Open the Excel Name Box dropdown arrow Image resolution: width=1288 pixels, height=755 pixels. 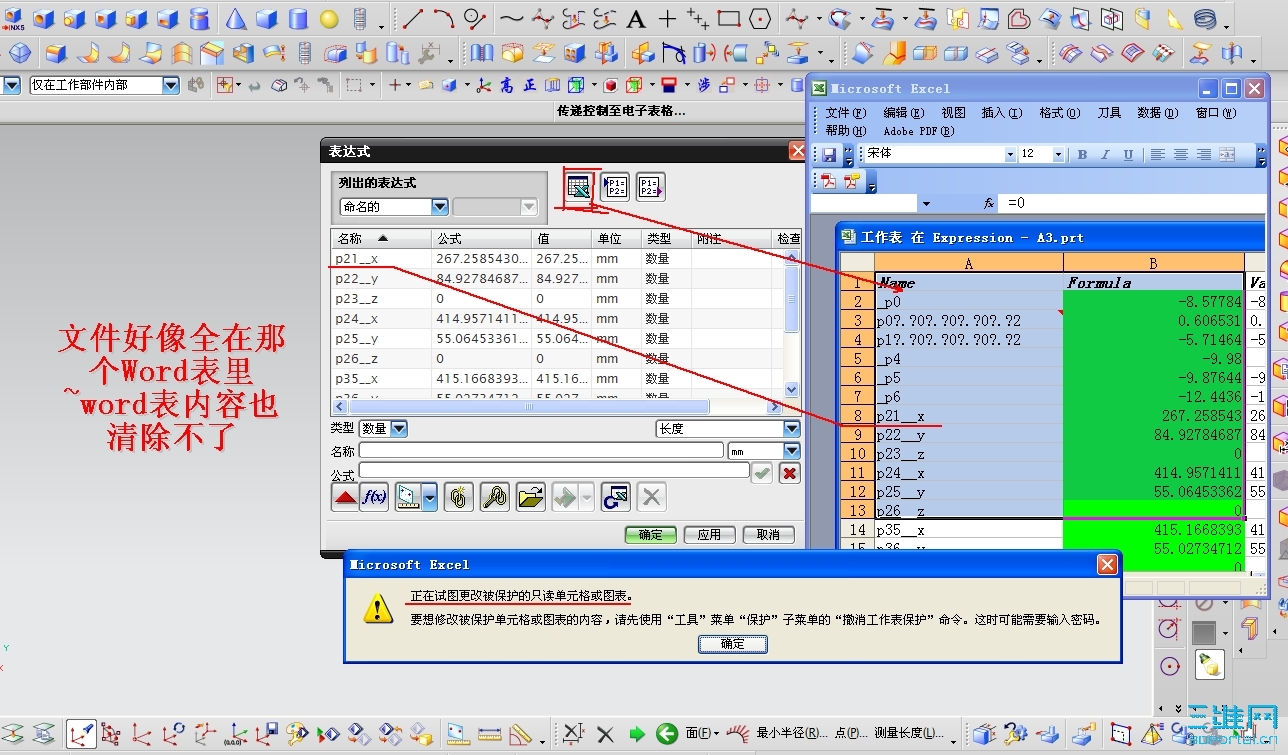(x=926, y=203)
